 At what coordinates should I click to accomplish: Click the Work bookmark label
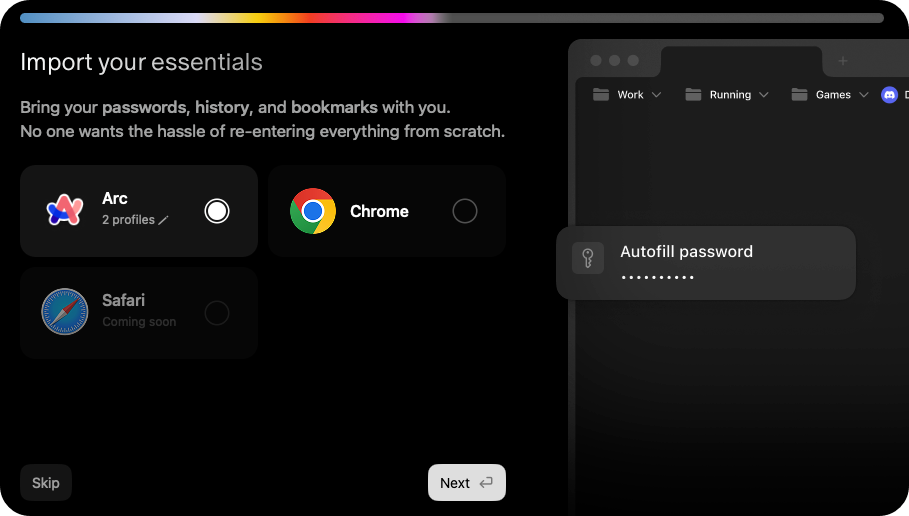click(x=630, y=95)
